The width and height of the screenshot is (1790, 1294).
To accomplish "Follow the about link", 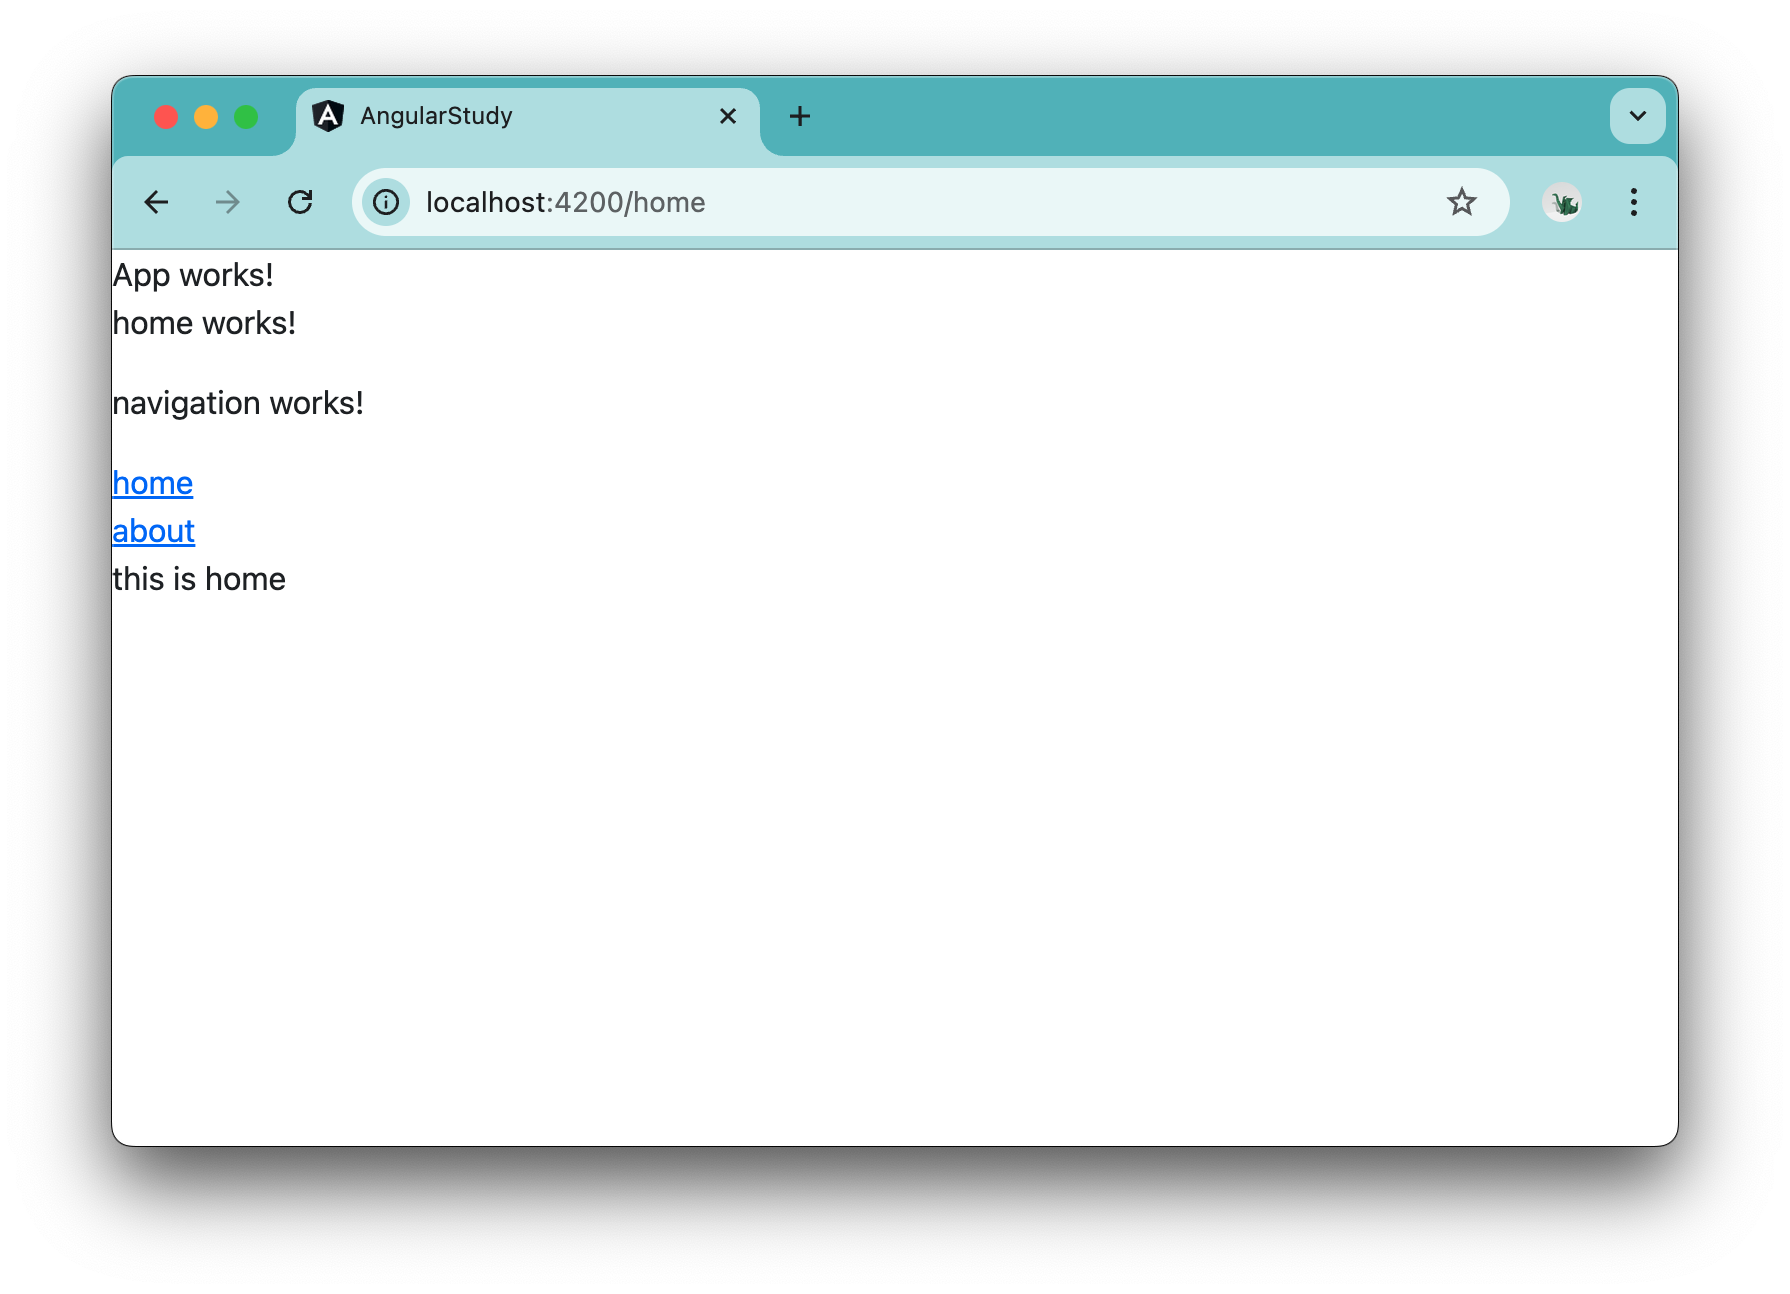I will pos(153,531).
